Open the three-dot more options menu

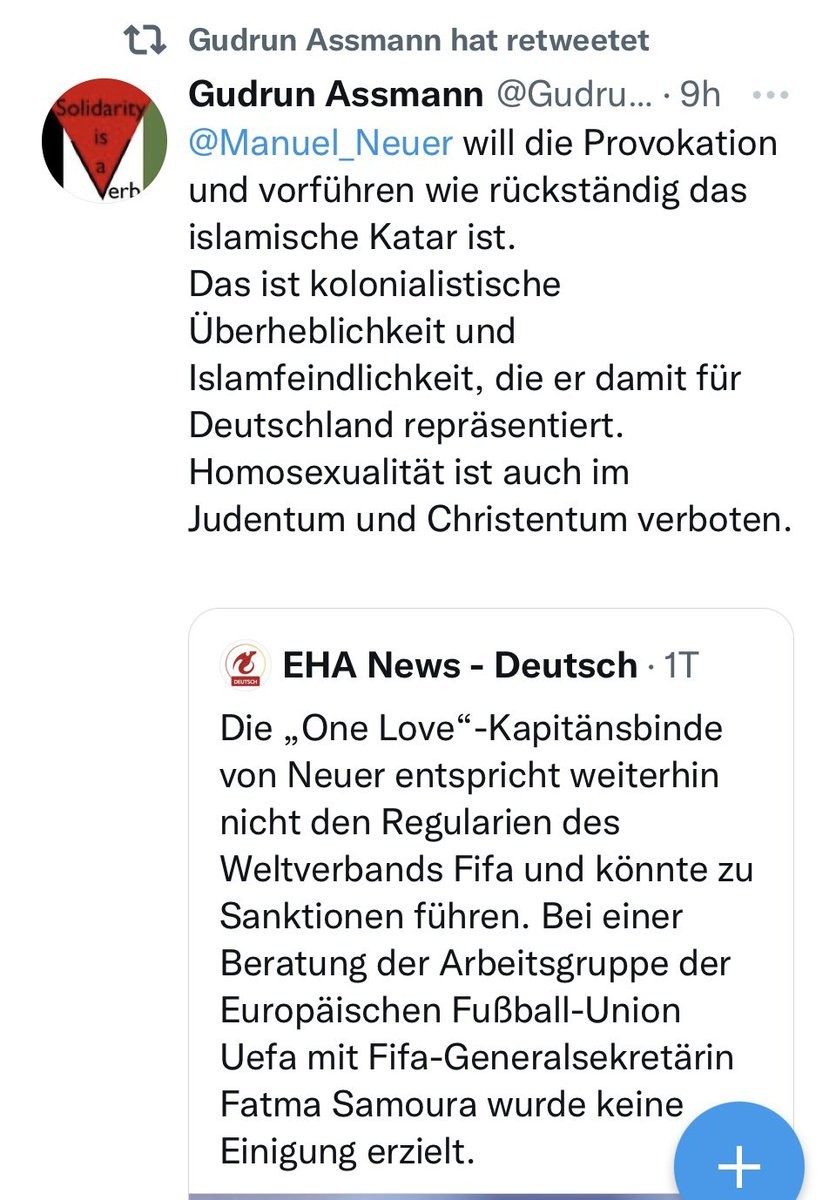click(769, 95)
